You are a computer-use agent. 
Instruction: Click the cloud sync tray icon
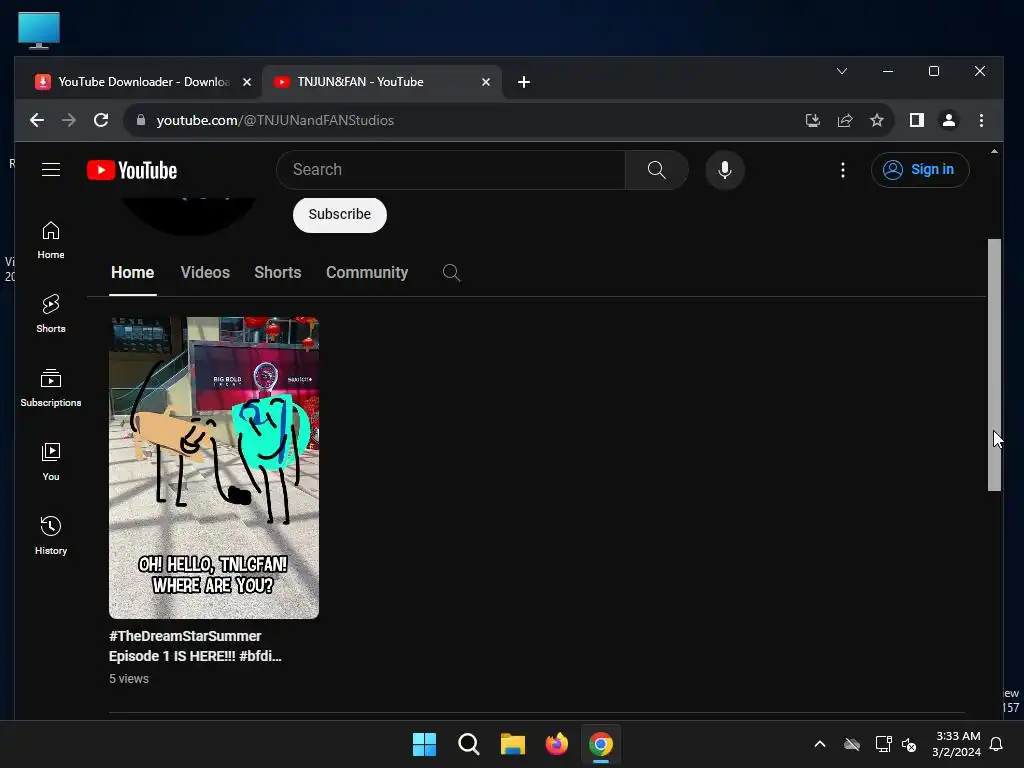click(852, 744)
